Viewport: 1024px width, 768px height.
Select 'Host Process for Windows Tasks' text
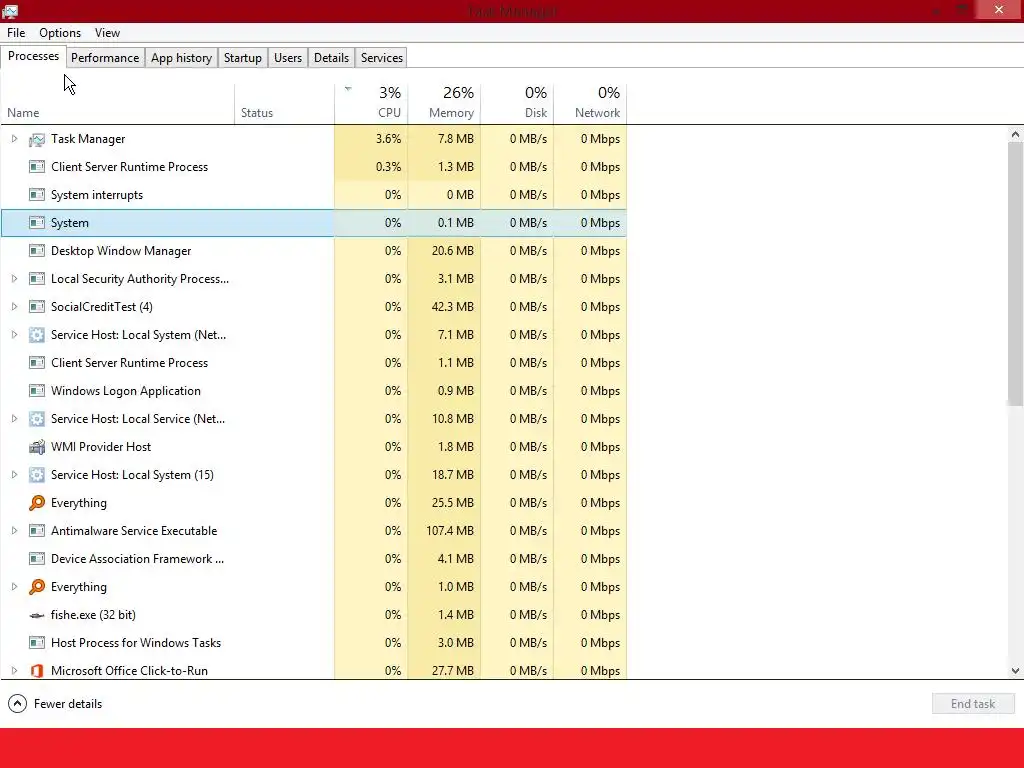click(136, 643)
